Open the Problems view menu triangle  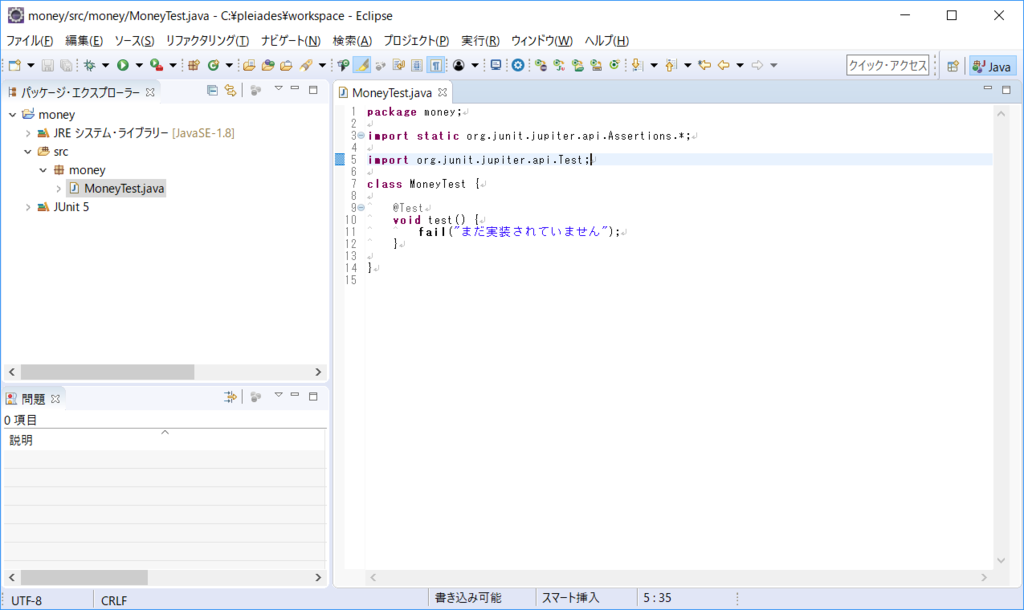click(278, 394)
